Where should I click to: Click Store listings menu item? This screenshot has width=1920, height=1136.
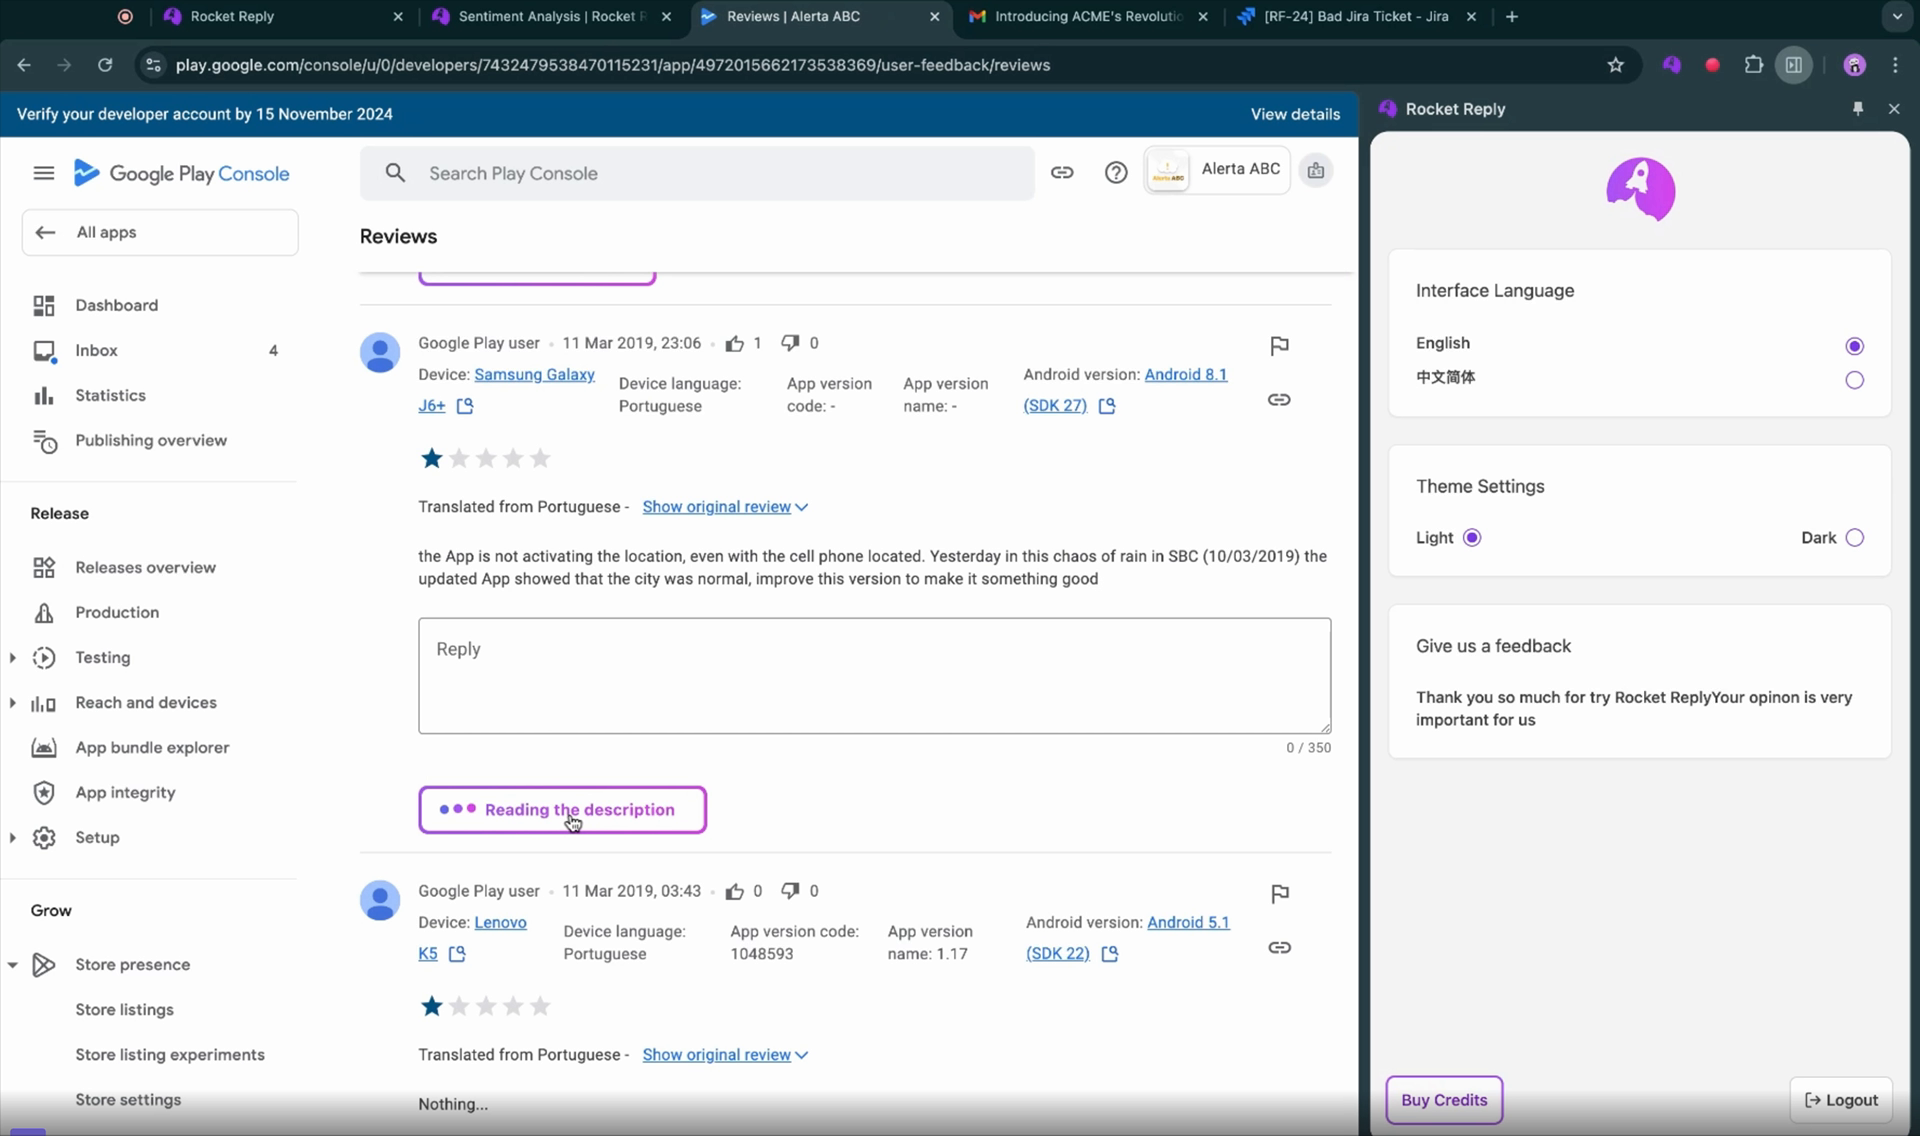(123, 1009)
